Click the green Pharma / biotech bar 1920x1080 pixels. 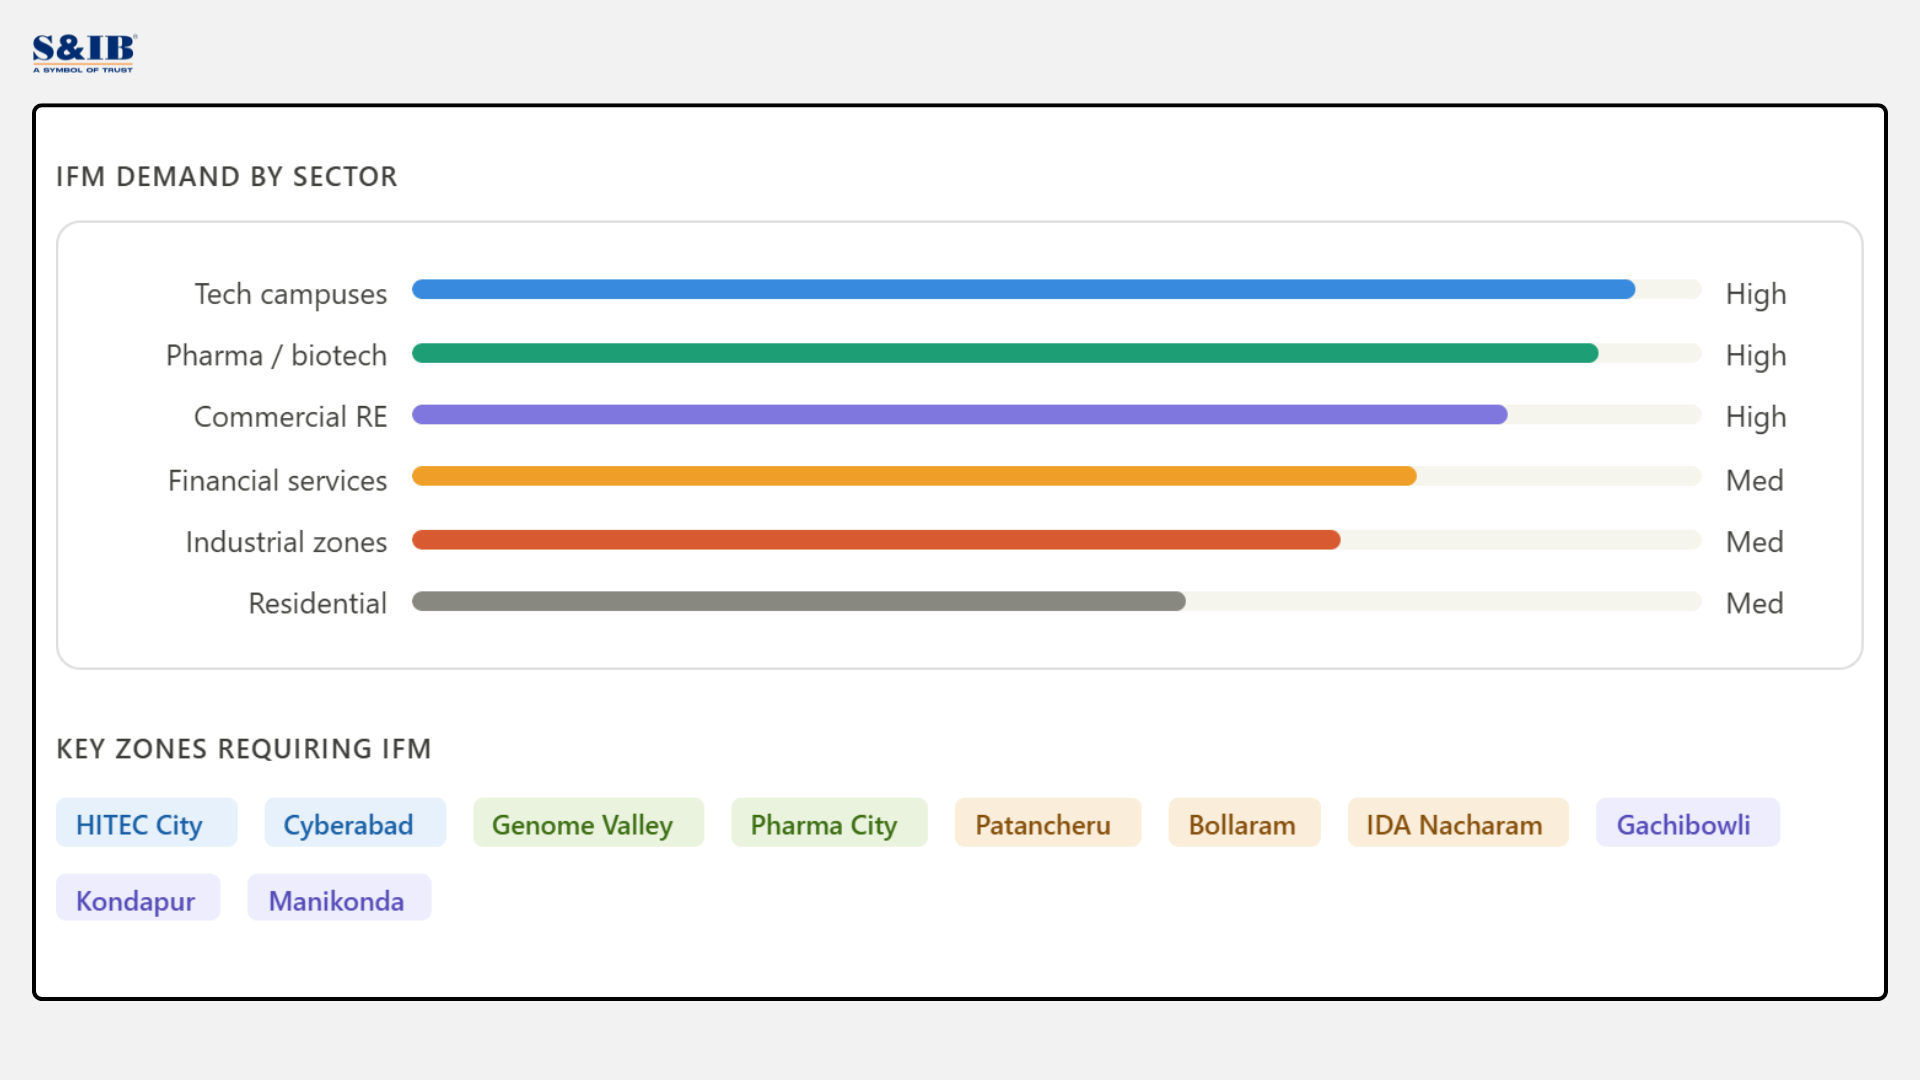click(x=1004, y=353)
